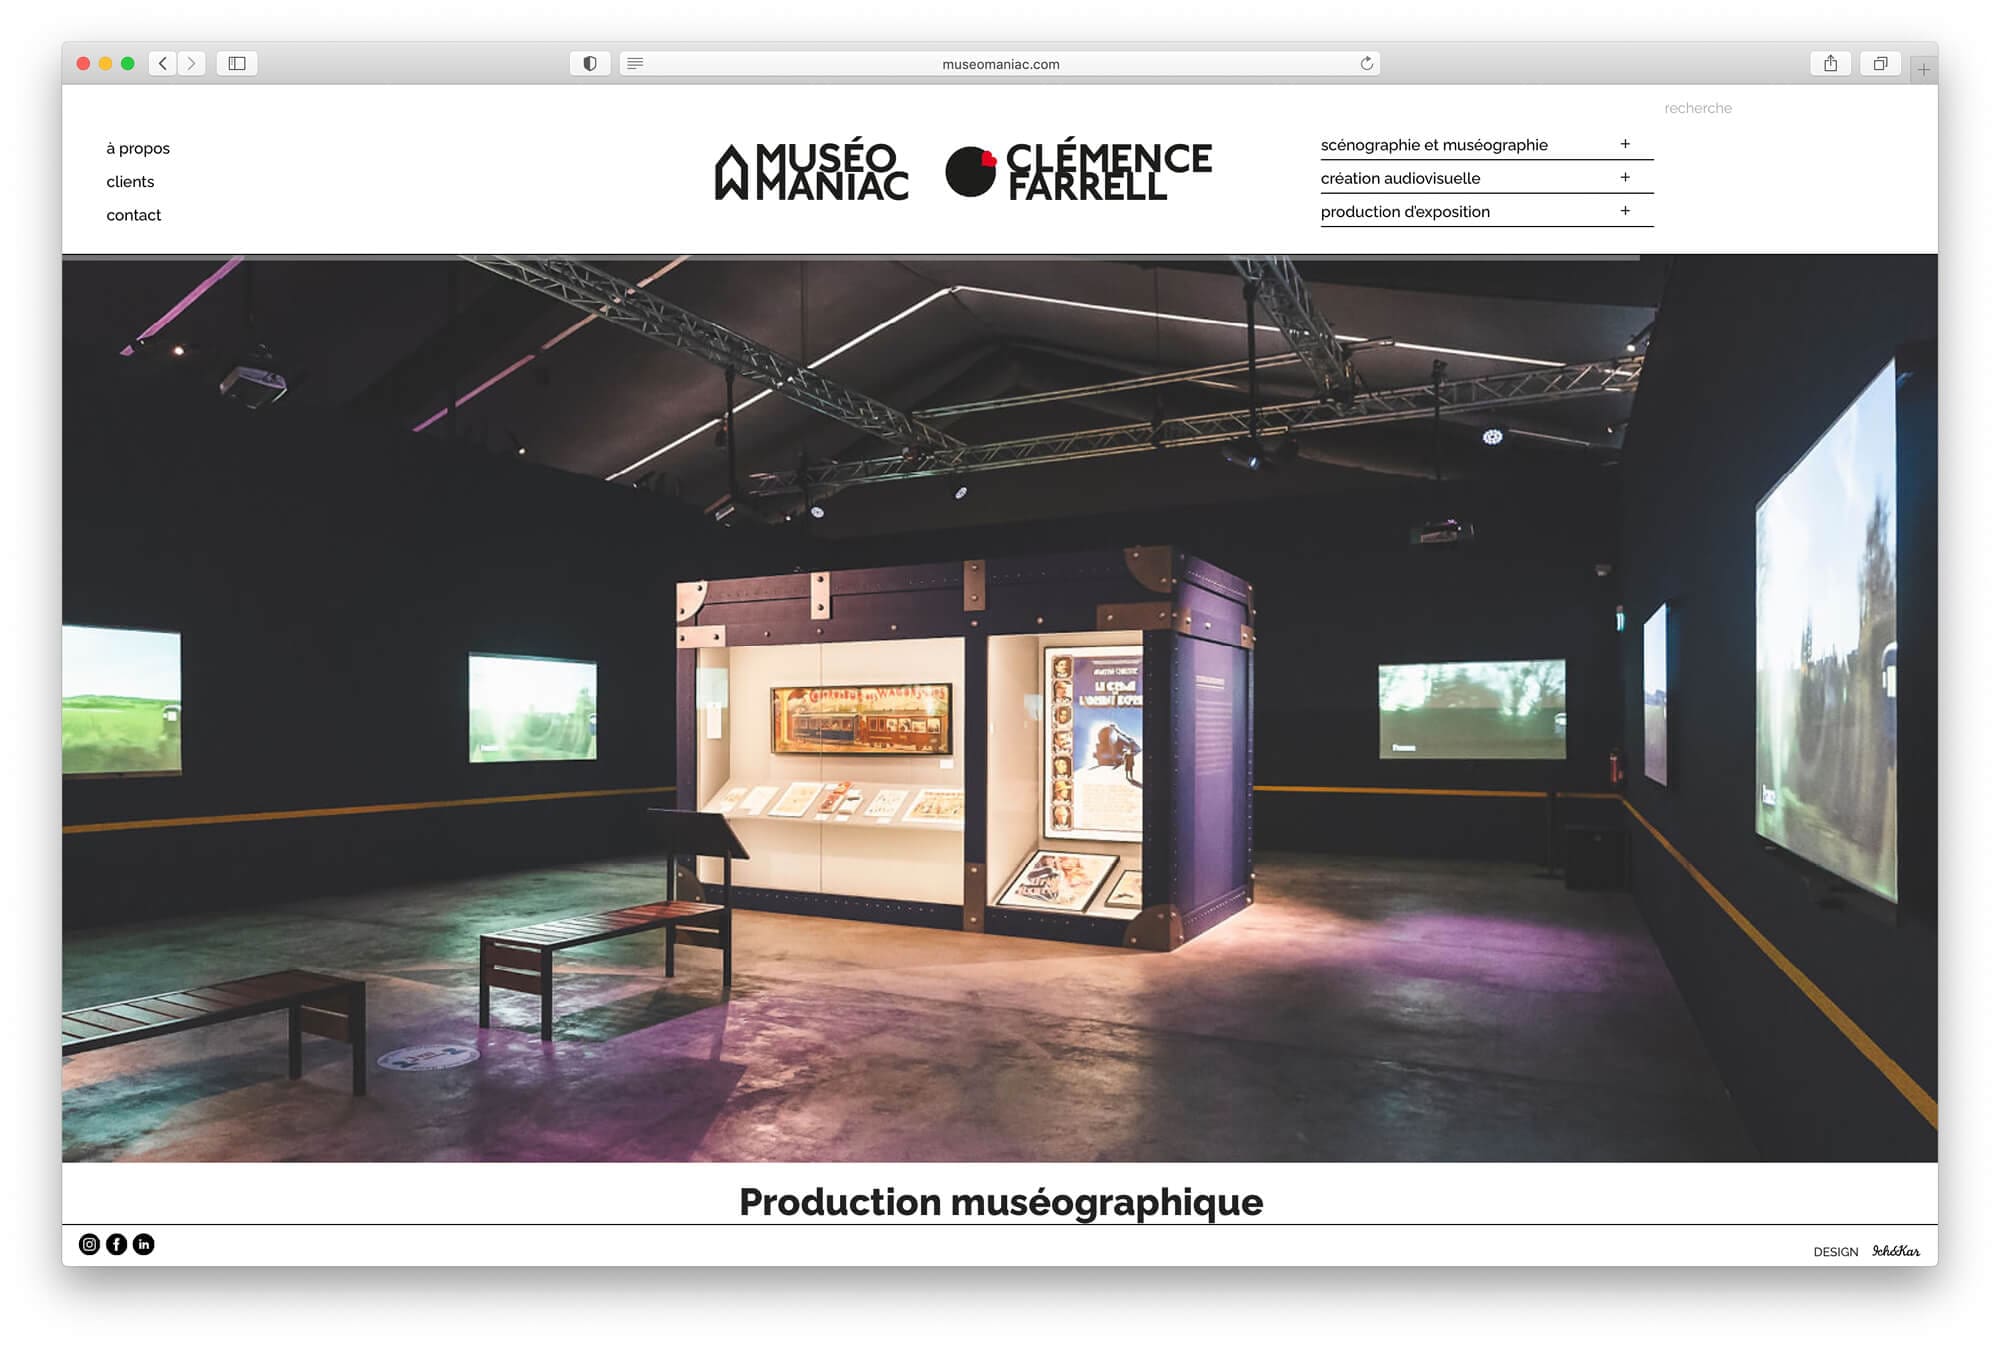The image size is (2000, 1350).
Task: Click the privacy shield icon
Action: (x=590, y=63)
